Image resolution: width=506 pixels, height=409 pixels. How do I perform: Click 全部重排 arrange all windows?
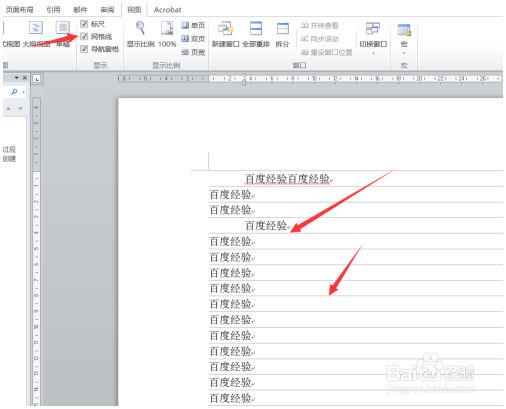[256, 35]
